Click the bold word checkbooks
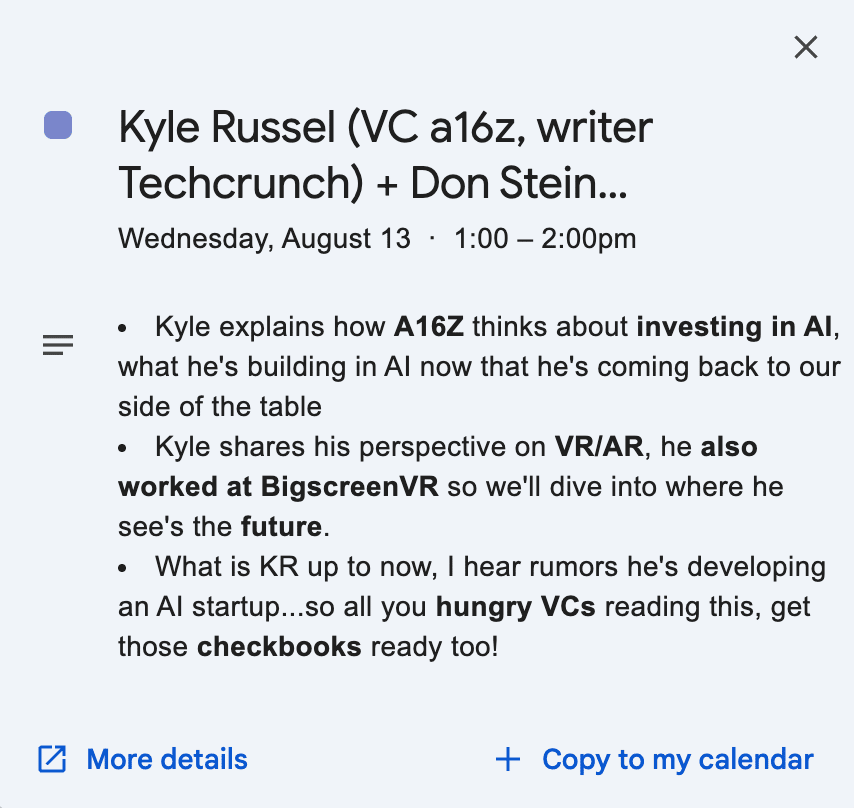 tap(279, 647)
